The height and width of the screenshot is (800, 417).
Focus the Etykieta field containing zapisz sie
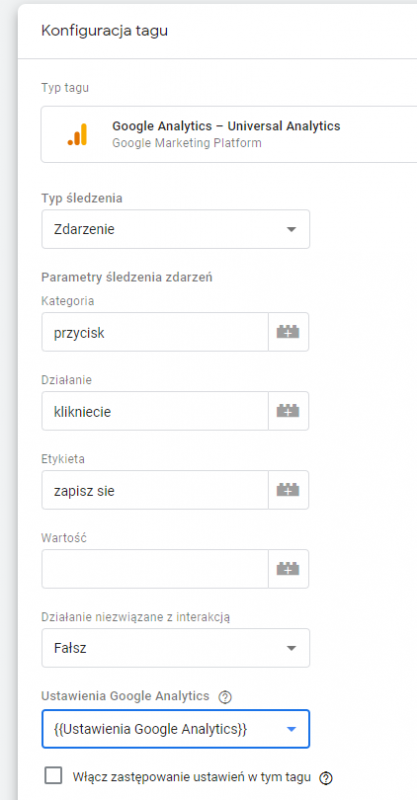[x=155, y=490]
